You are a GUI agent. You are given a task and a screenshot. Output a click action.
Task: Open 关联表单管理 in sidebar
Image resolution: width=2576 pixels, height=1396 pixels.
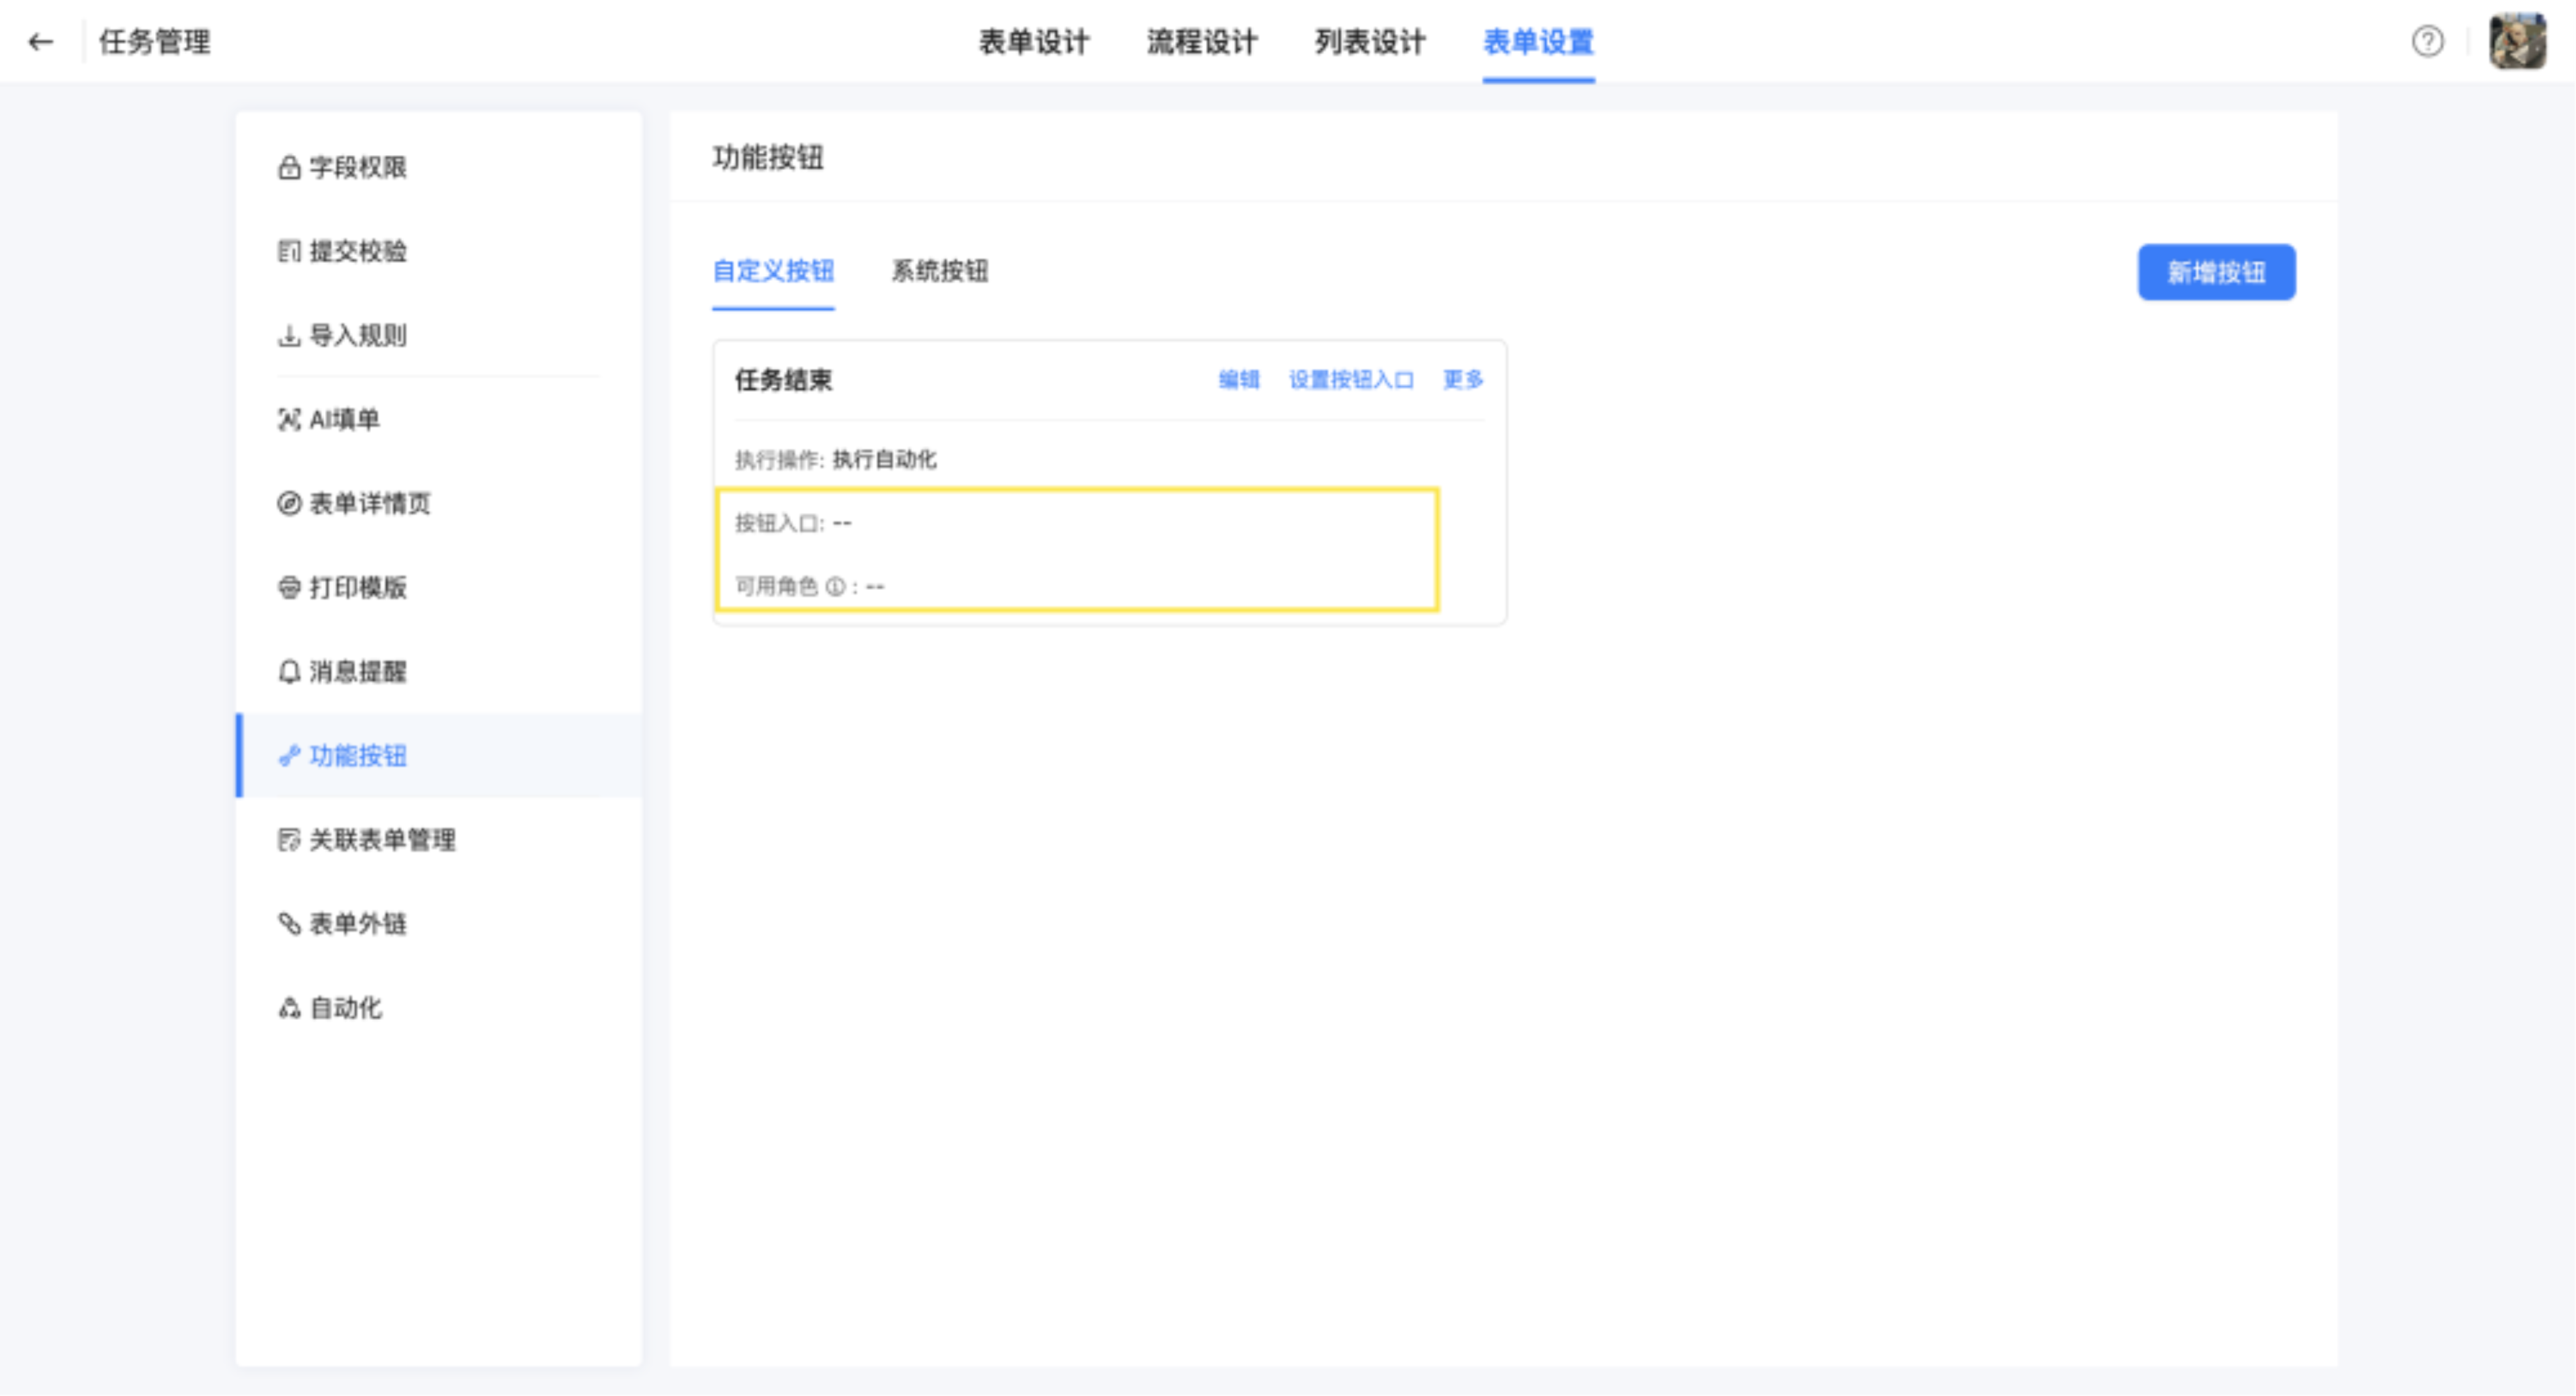tap(381, 840)
